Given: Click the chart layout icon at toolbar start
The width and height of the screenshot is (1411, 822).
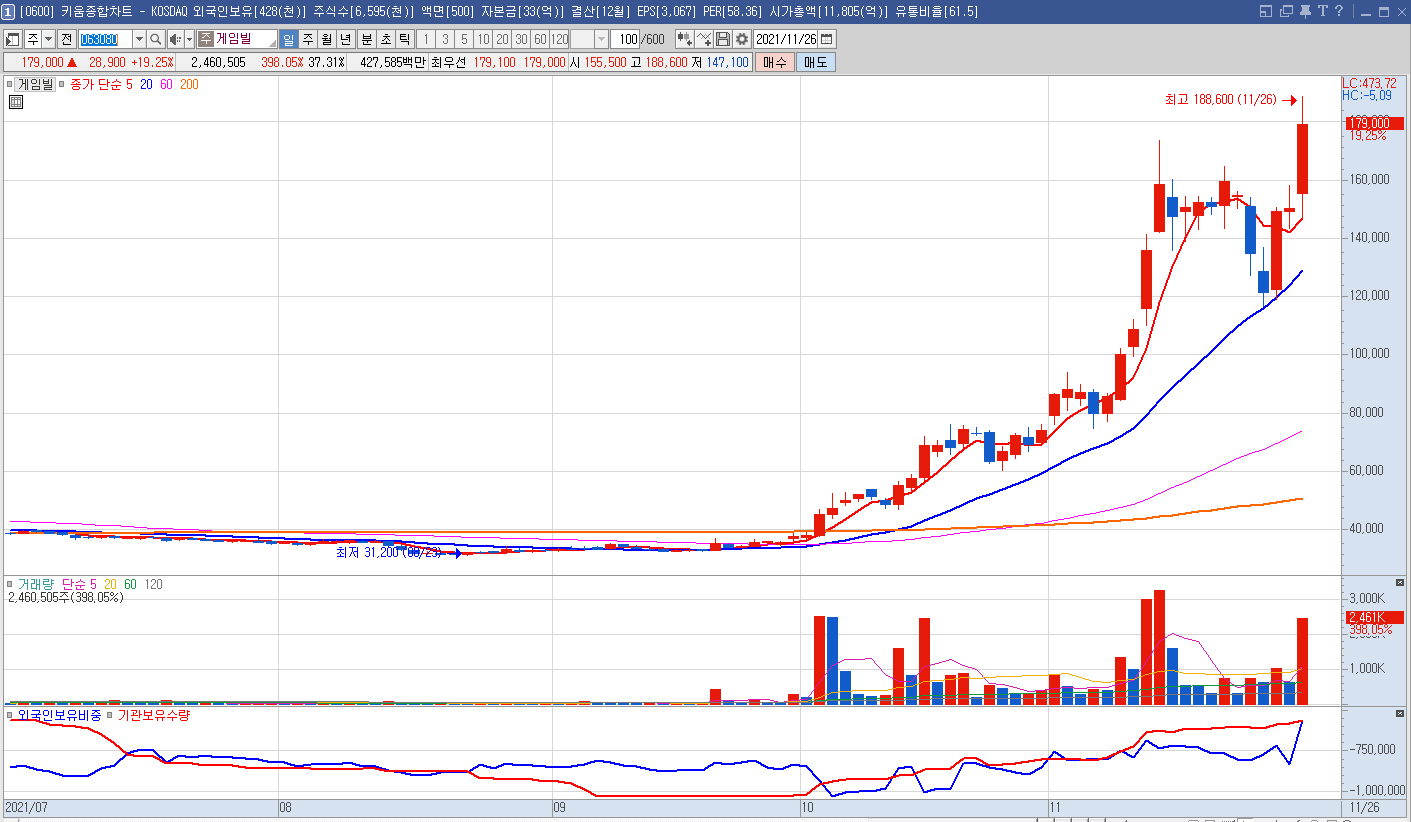Looking at the screenshot, I should tap(13, 39).
